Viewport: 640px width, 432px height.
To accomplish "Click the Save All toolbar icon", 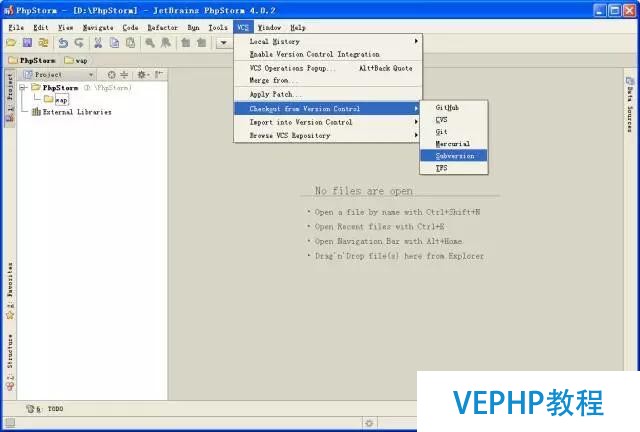I will pyautogui.click(x=27, y=42).
